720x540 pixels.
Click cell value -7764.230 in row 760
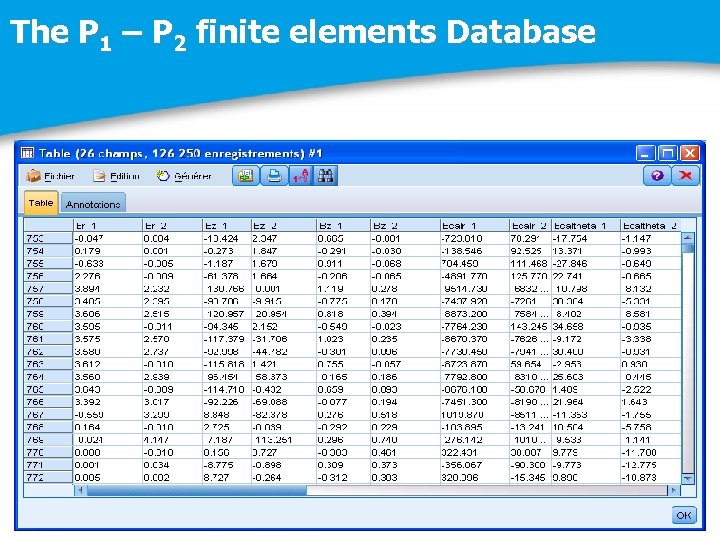(x=464, y=326)
